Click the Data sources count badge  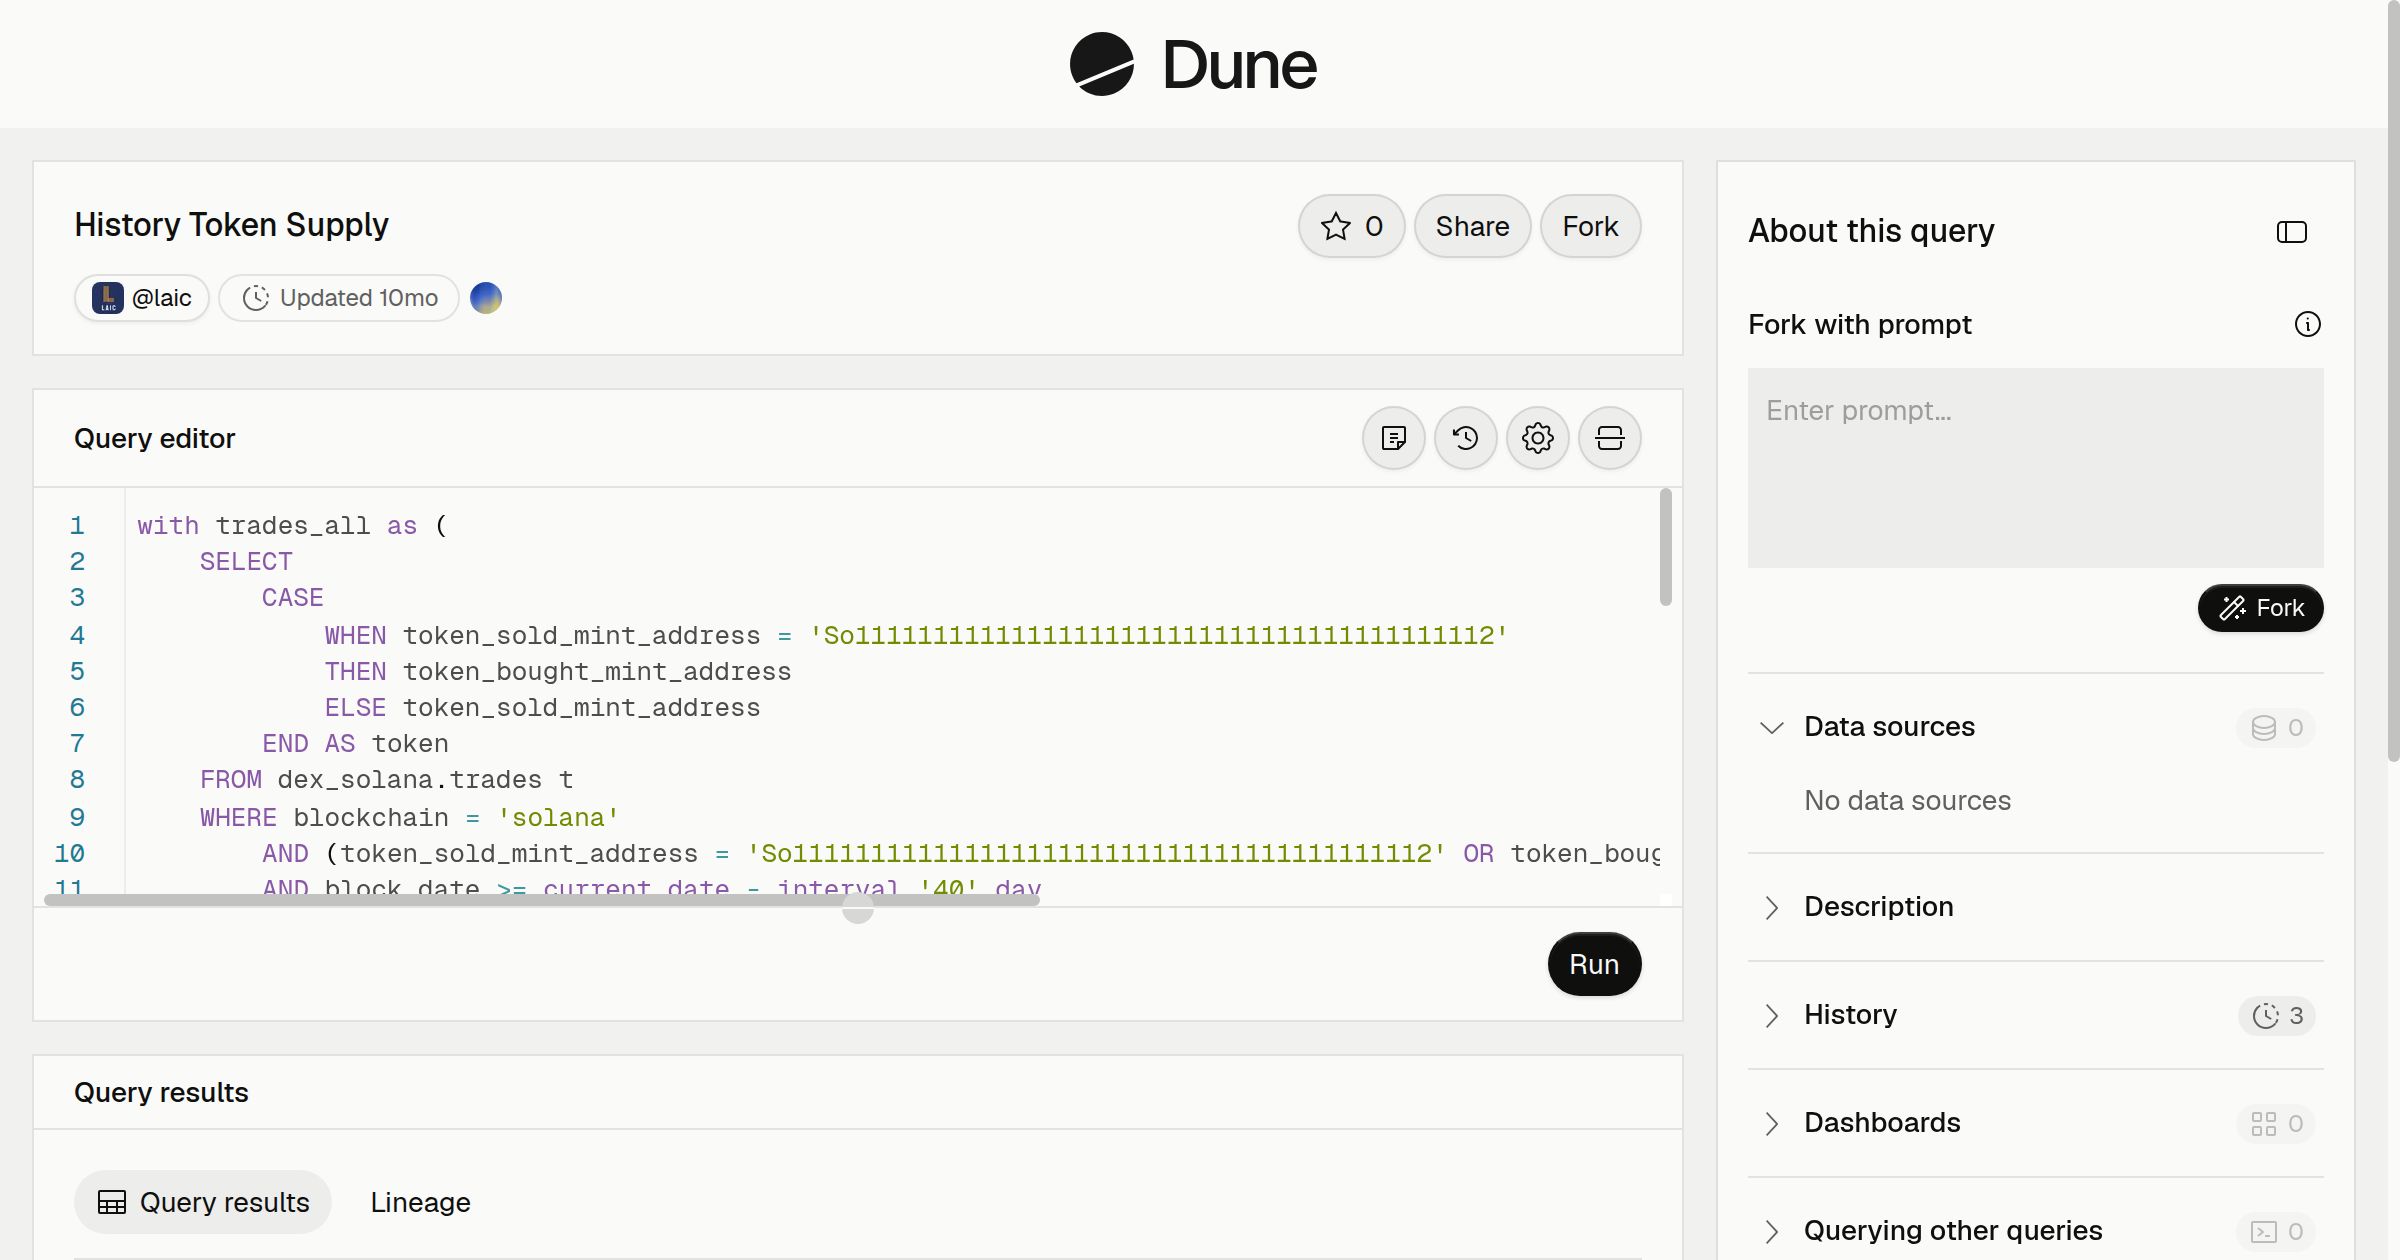click(2277, 727)
